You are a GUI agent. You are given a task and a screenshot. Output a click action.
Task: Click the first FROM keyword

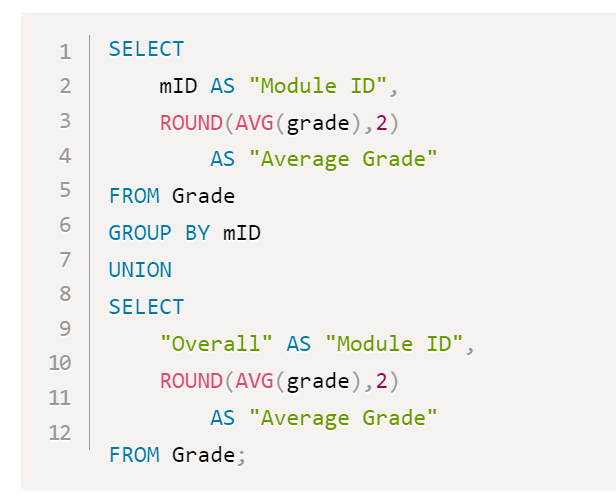pyautogui.click(x=134, y=197)
